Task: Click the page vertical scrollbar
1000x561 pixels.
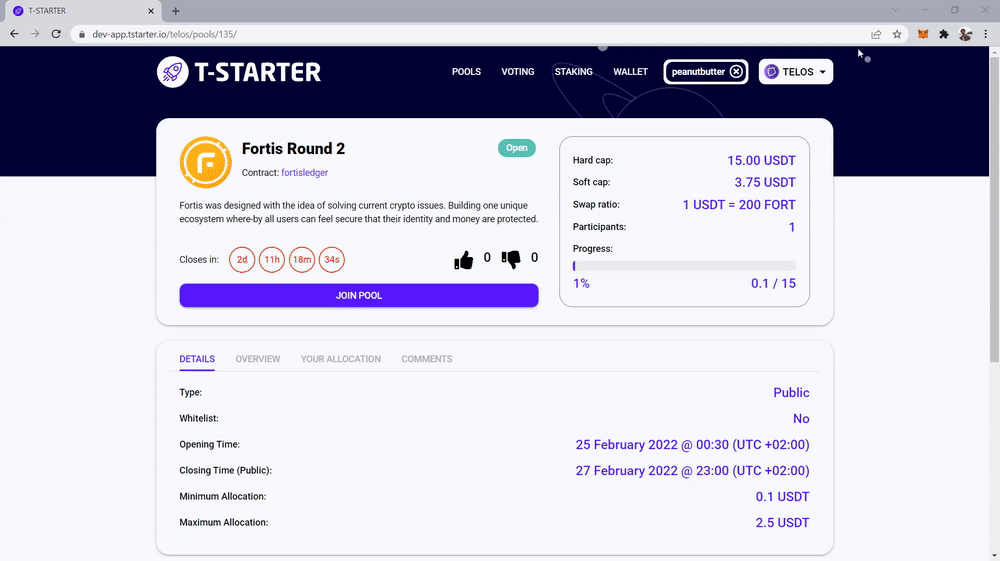Action: (x=994, y=210)
